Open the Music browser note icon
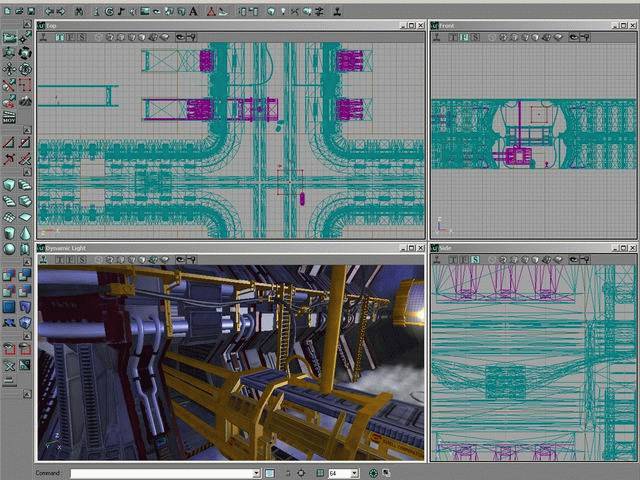The width and height of the screenshot is (640, 480). (120, 11)
